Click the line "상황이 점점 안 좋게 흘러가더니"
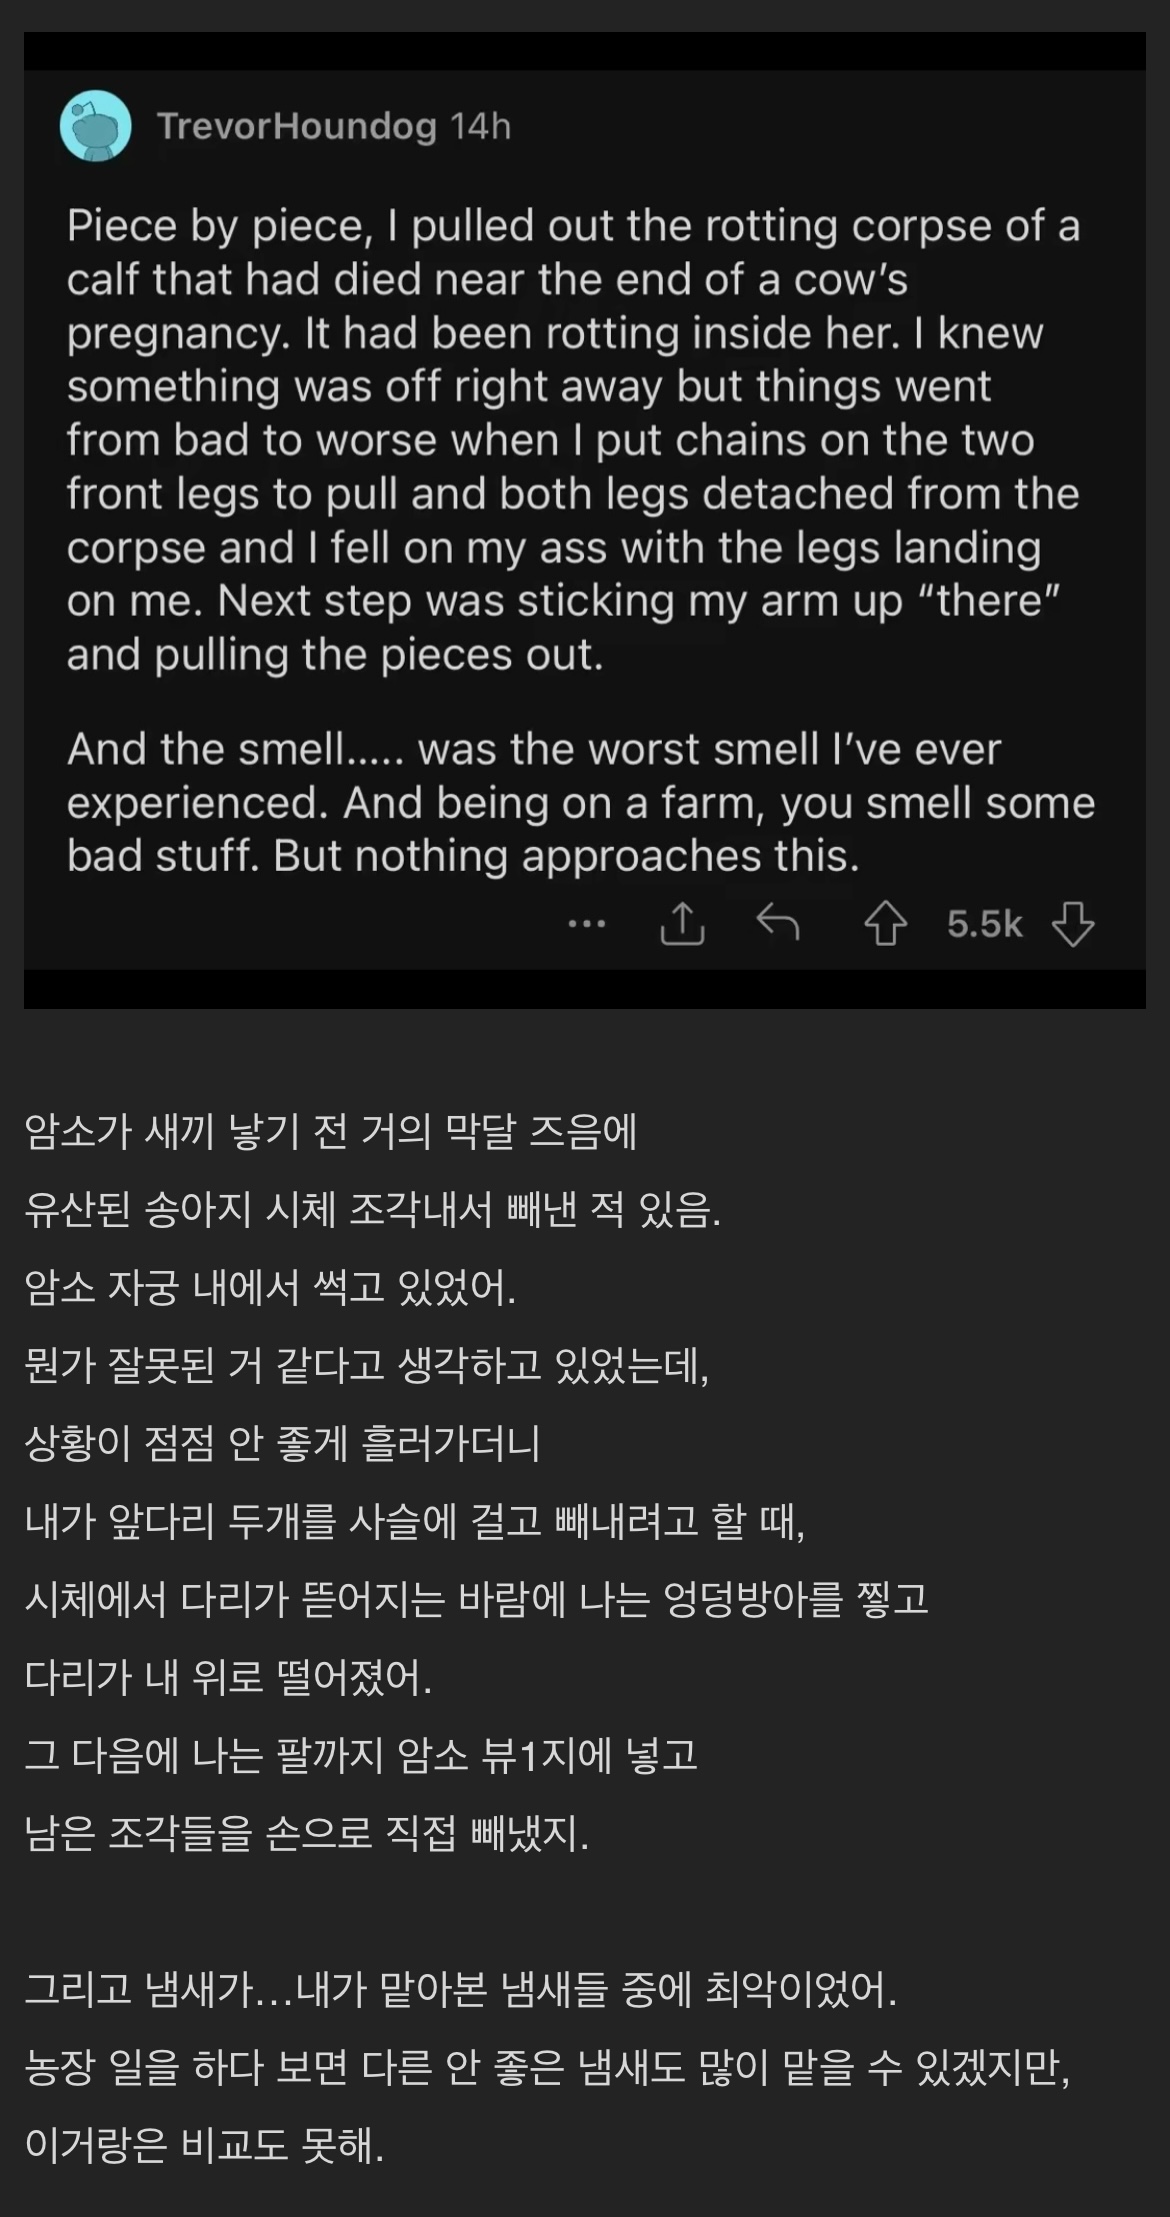This screenshot has height=2217, width=1170. pyautogui.click(x=283, y=1444)
